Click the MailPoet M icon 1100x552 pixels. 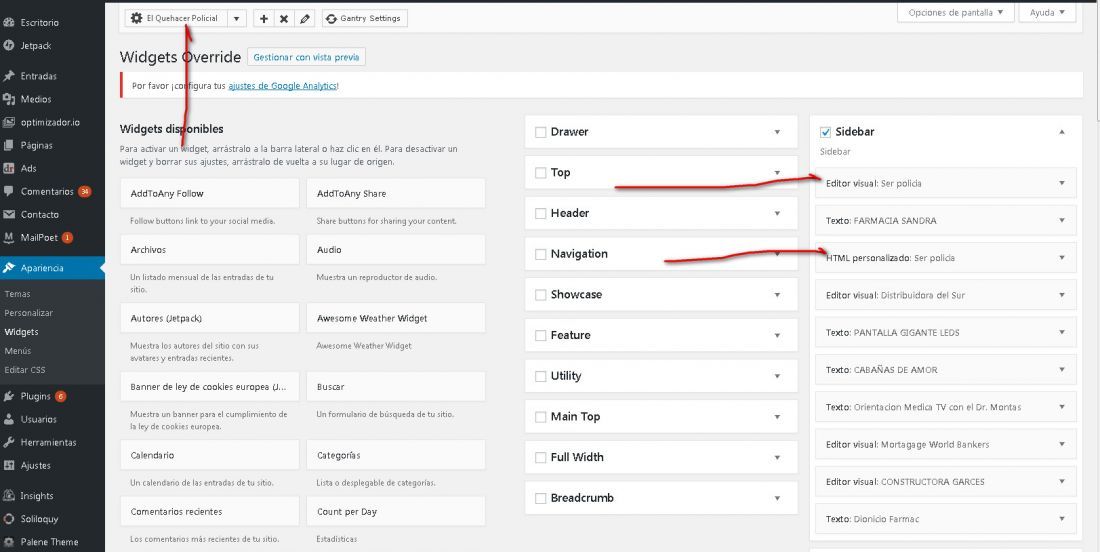tap(9, 238)
